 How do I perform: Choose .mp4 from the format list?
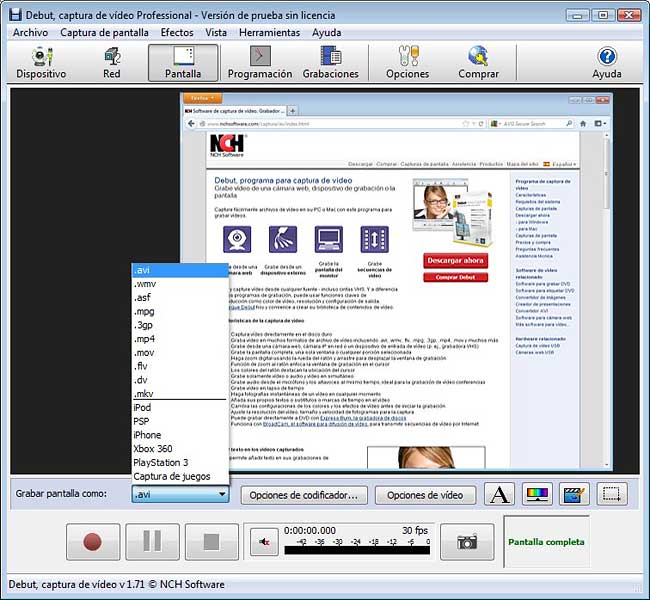click(x=145, y=339)
